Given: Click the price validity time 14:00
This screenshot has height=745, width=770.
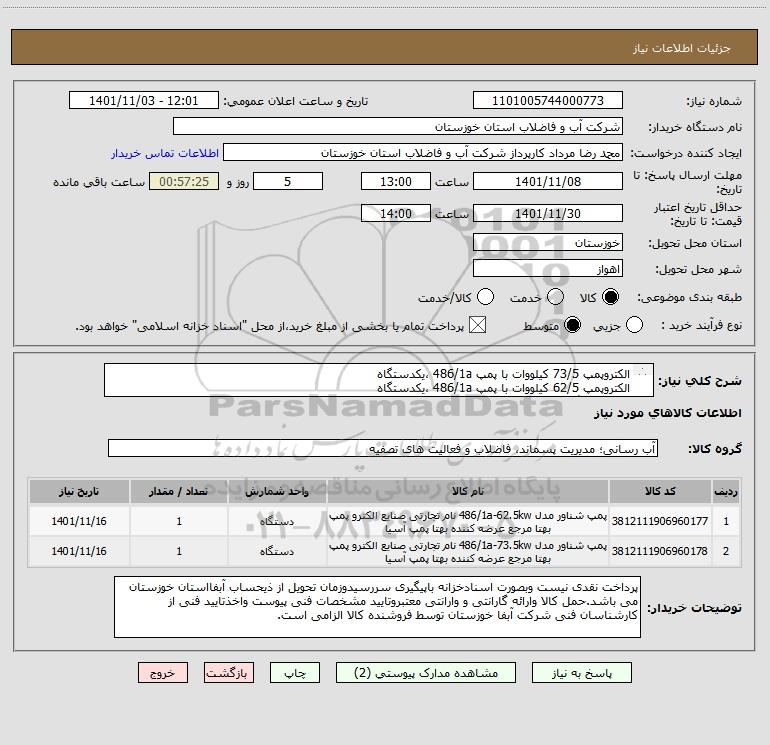Looking at the screenshot, I should [396, 214].
